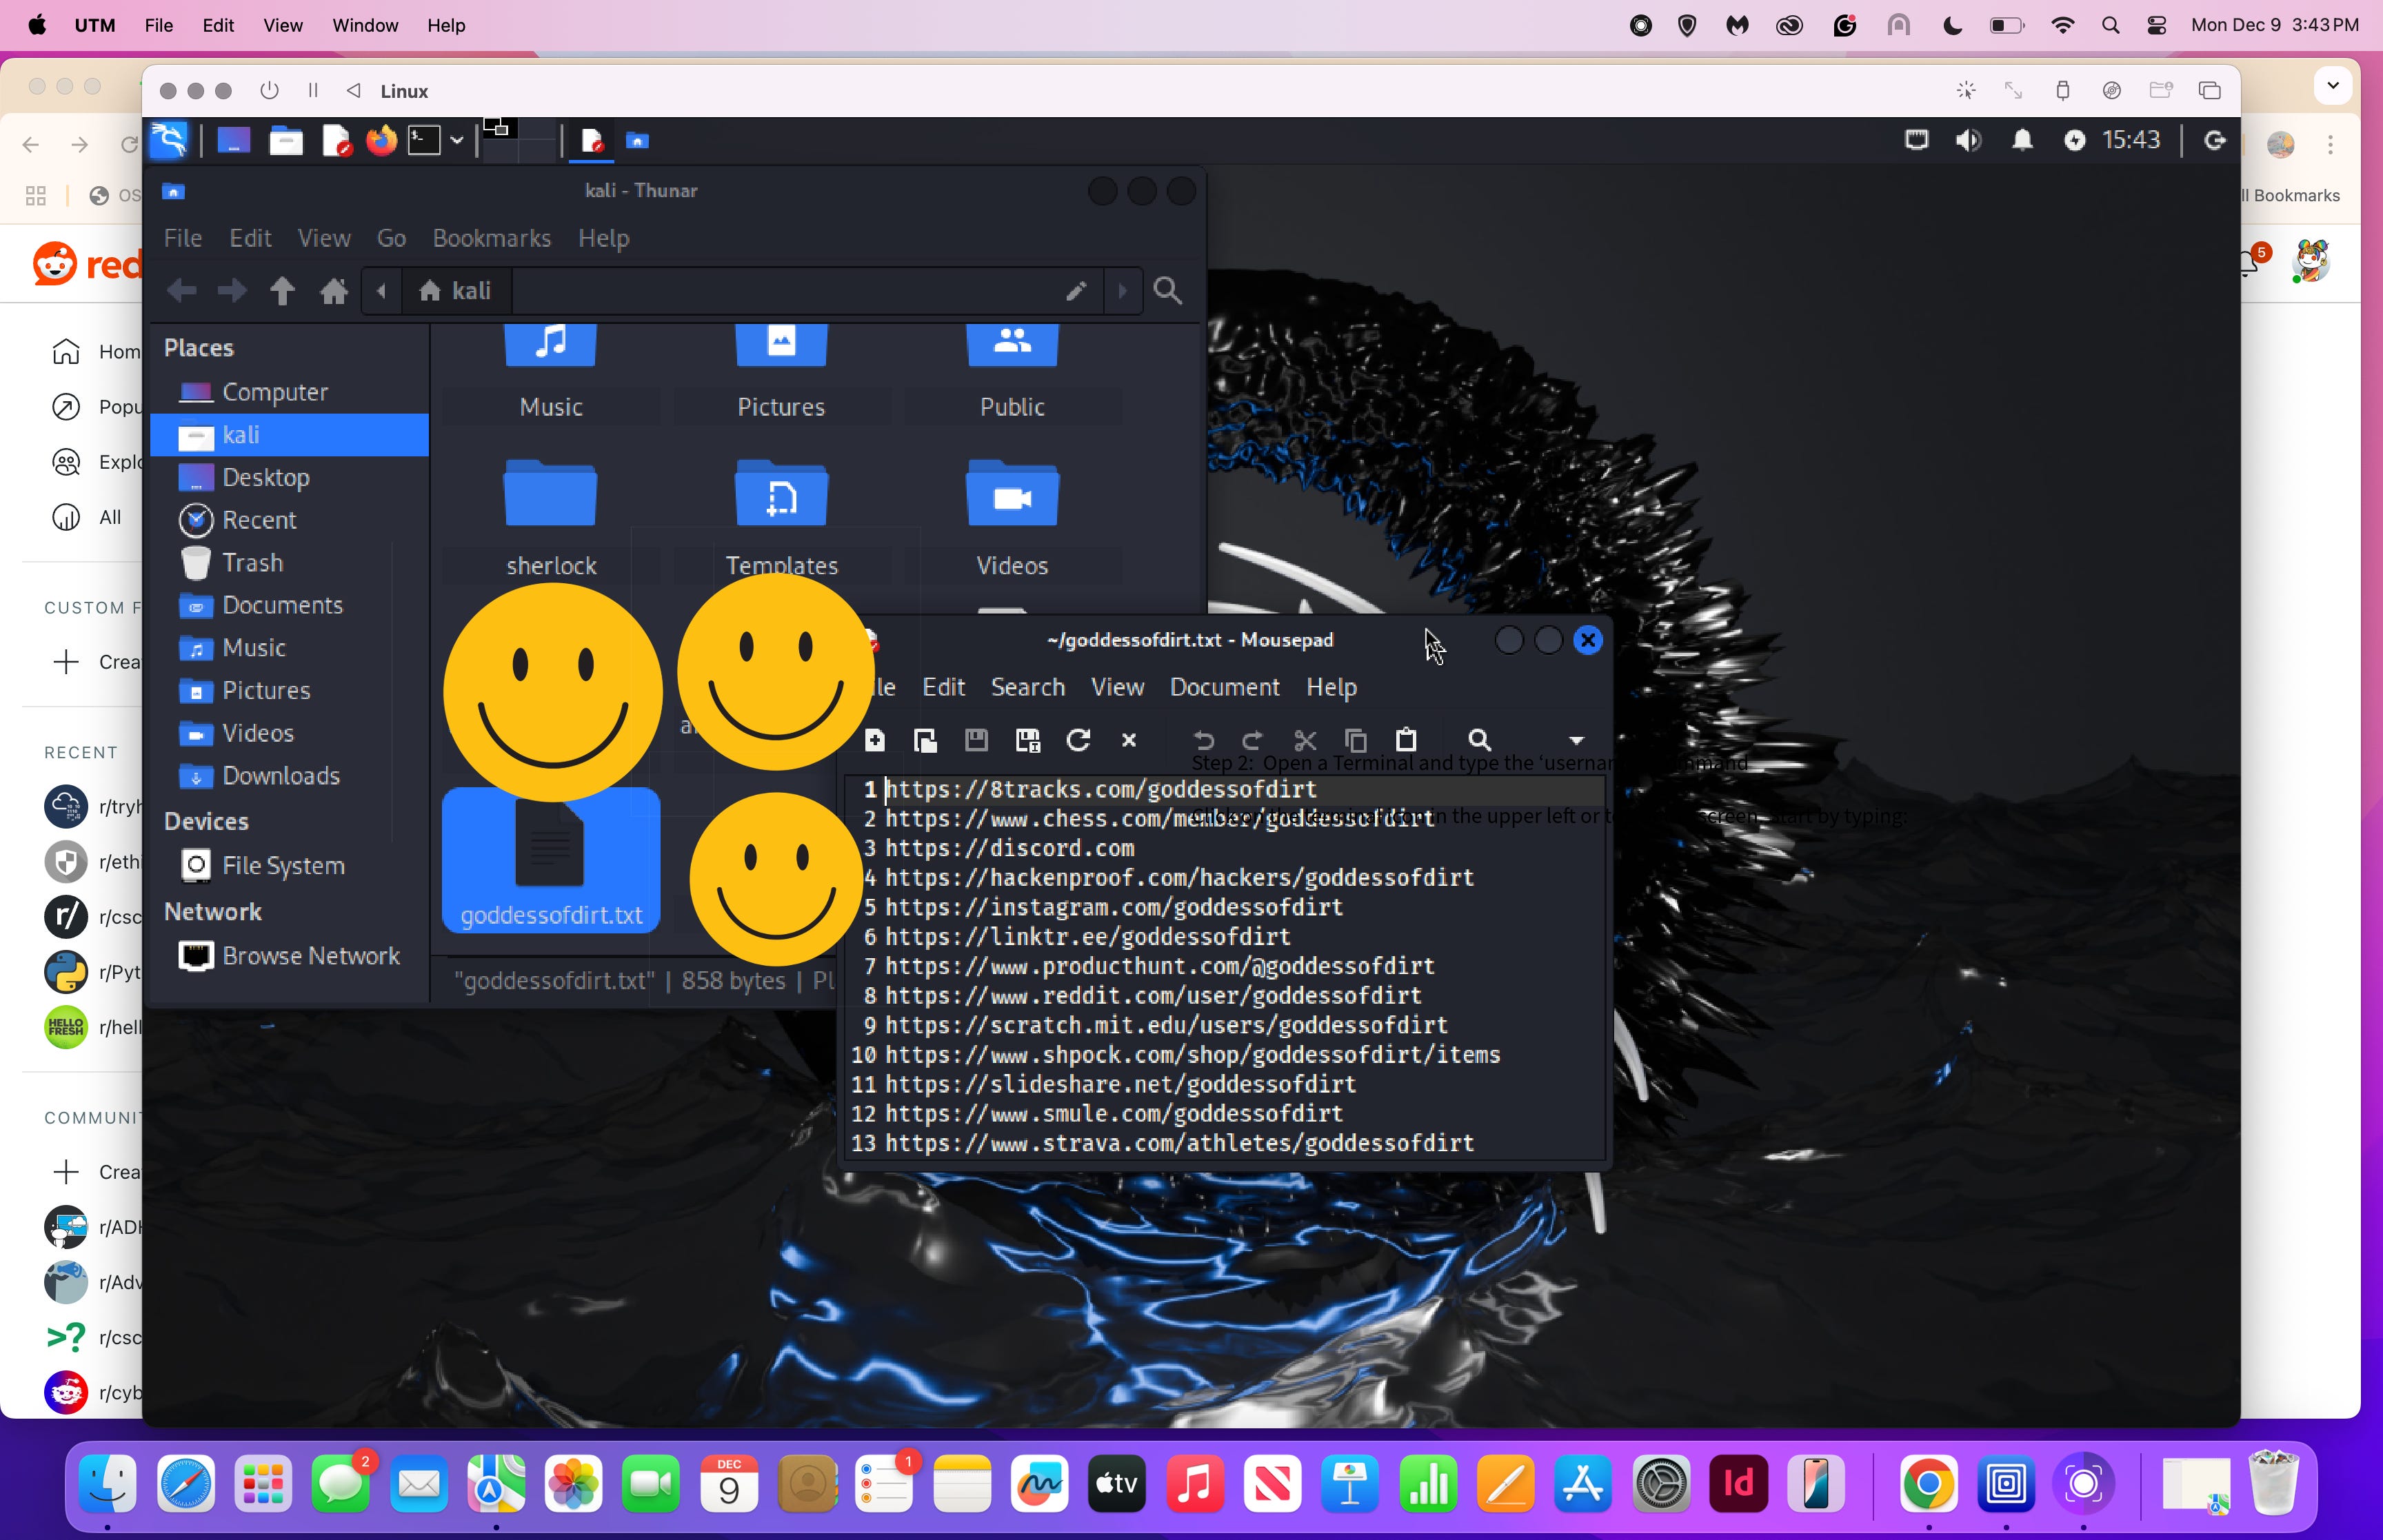Go to parent folder in Thunar
The height and width of the screenshot is (1540, 2383).
(x=282, y=291)
